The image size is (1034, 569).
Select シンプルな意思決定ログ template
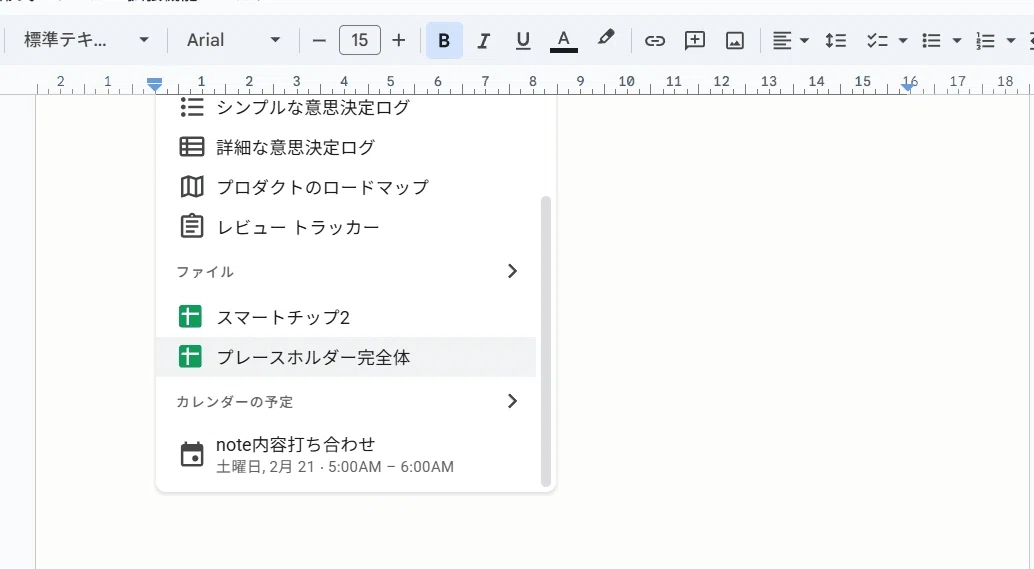(346, 107)
